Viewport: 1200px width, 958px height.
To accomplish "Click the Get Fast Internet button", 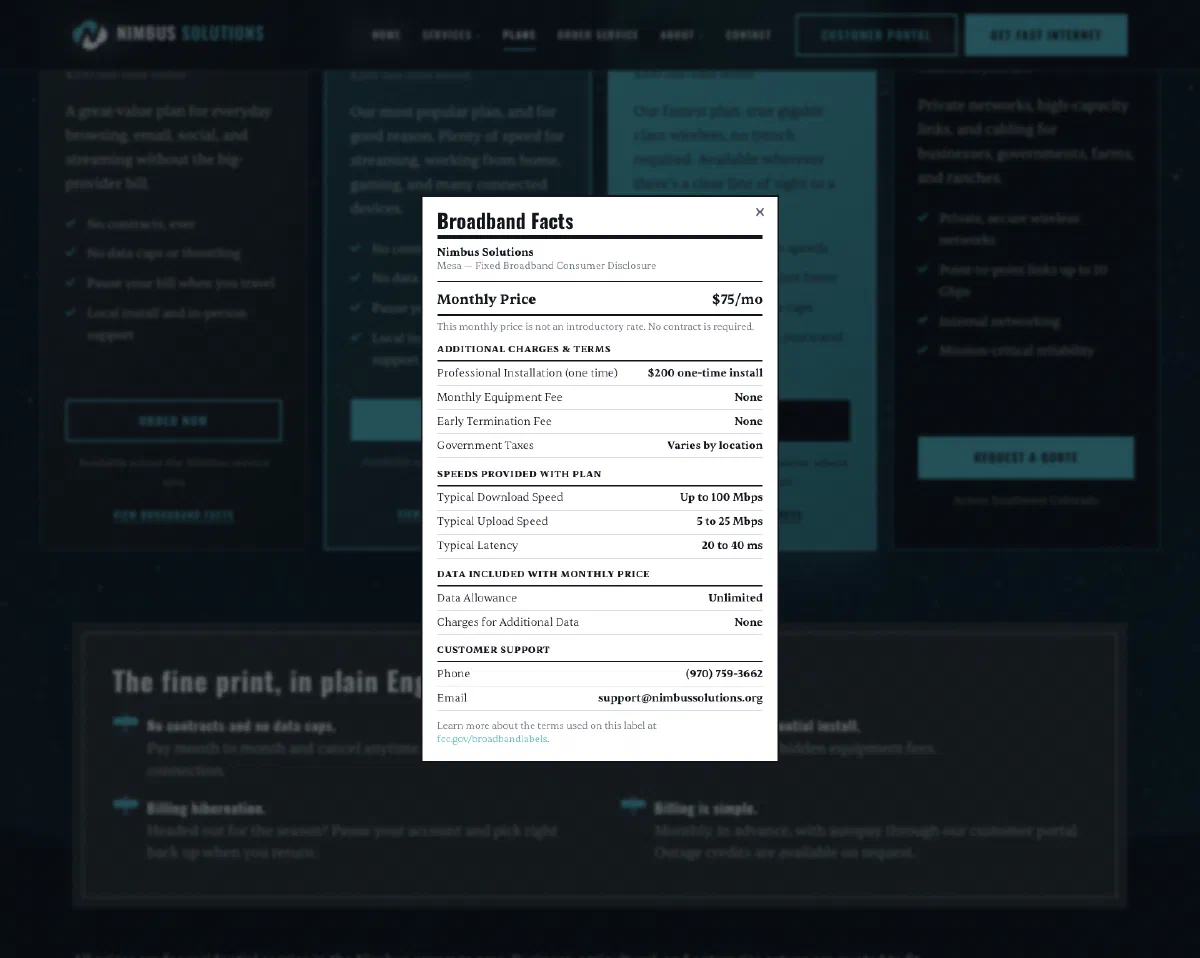I will pos(1046,35).
